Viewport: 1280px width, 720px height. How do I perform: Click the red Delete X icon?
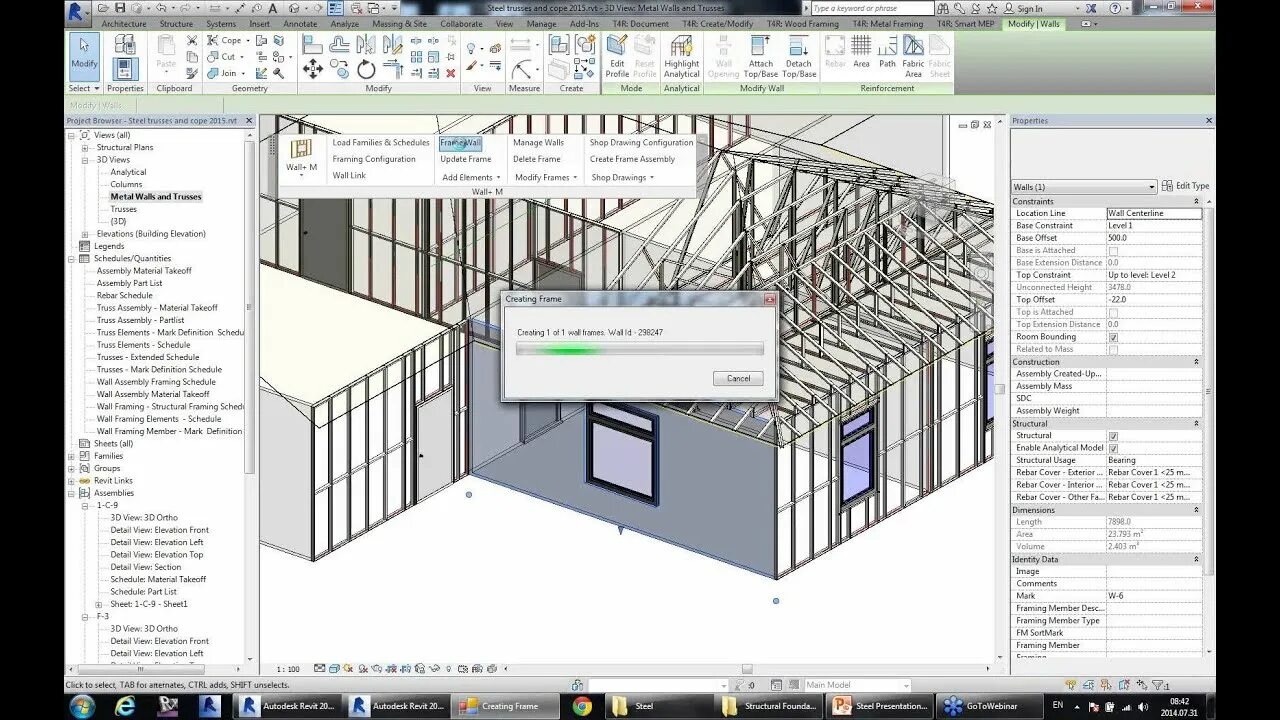pos(450,73)
